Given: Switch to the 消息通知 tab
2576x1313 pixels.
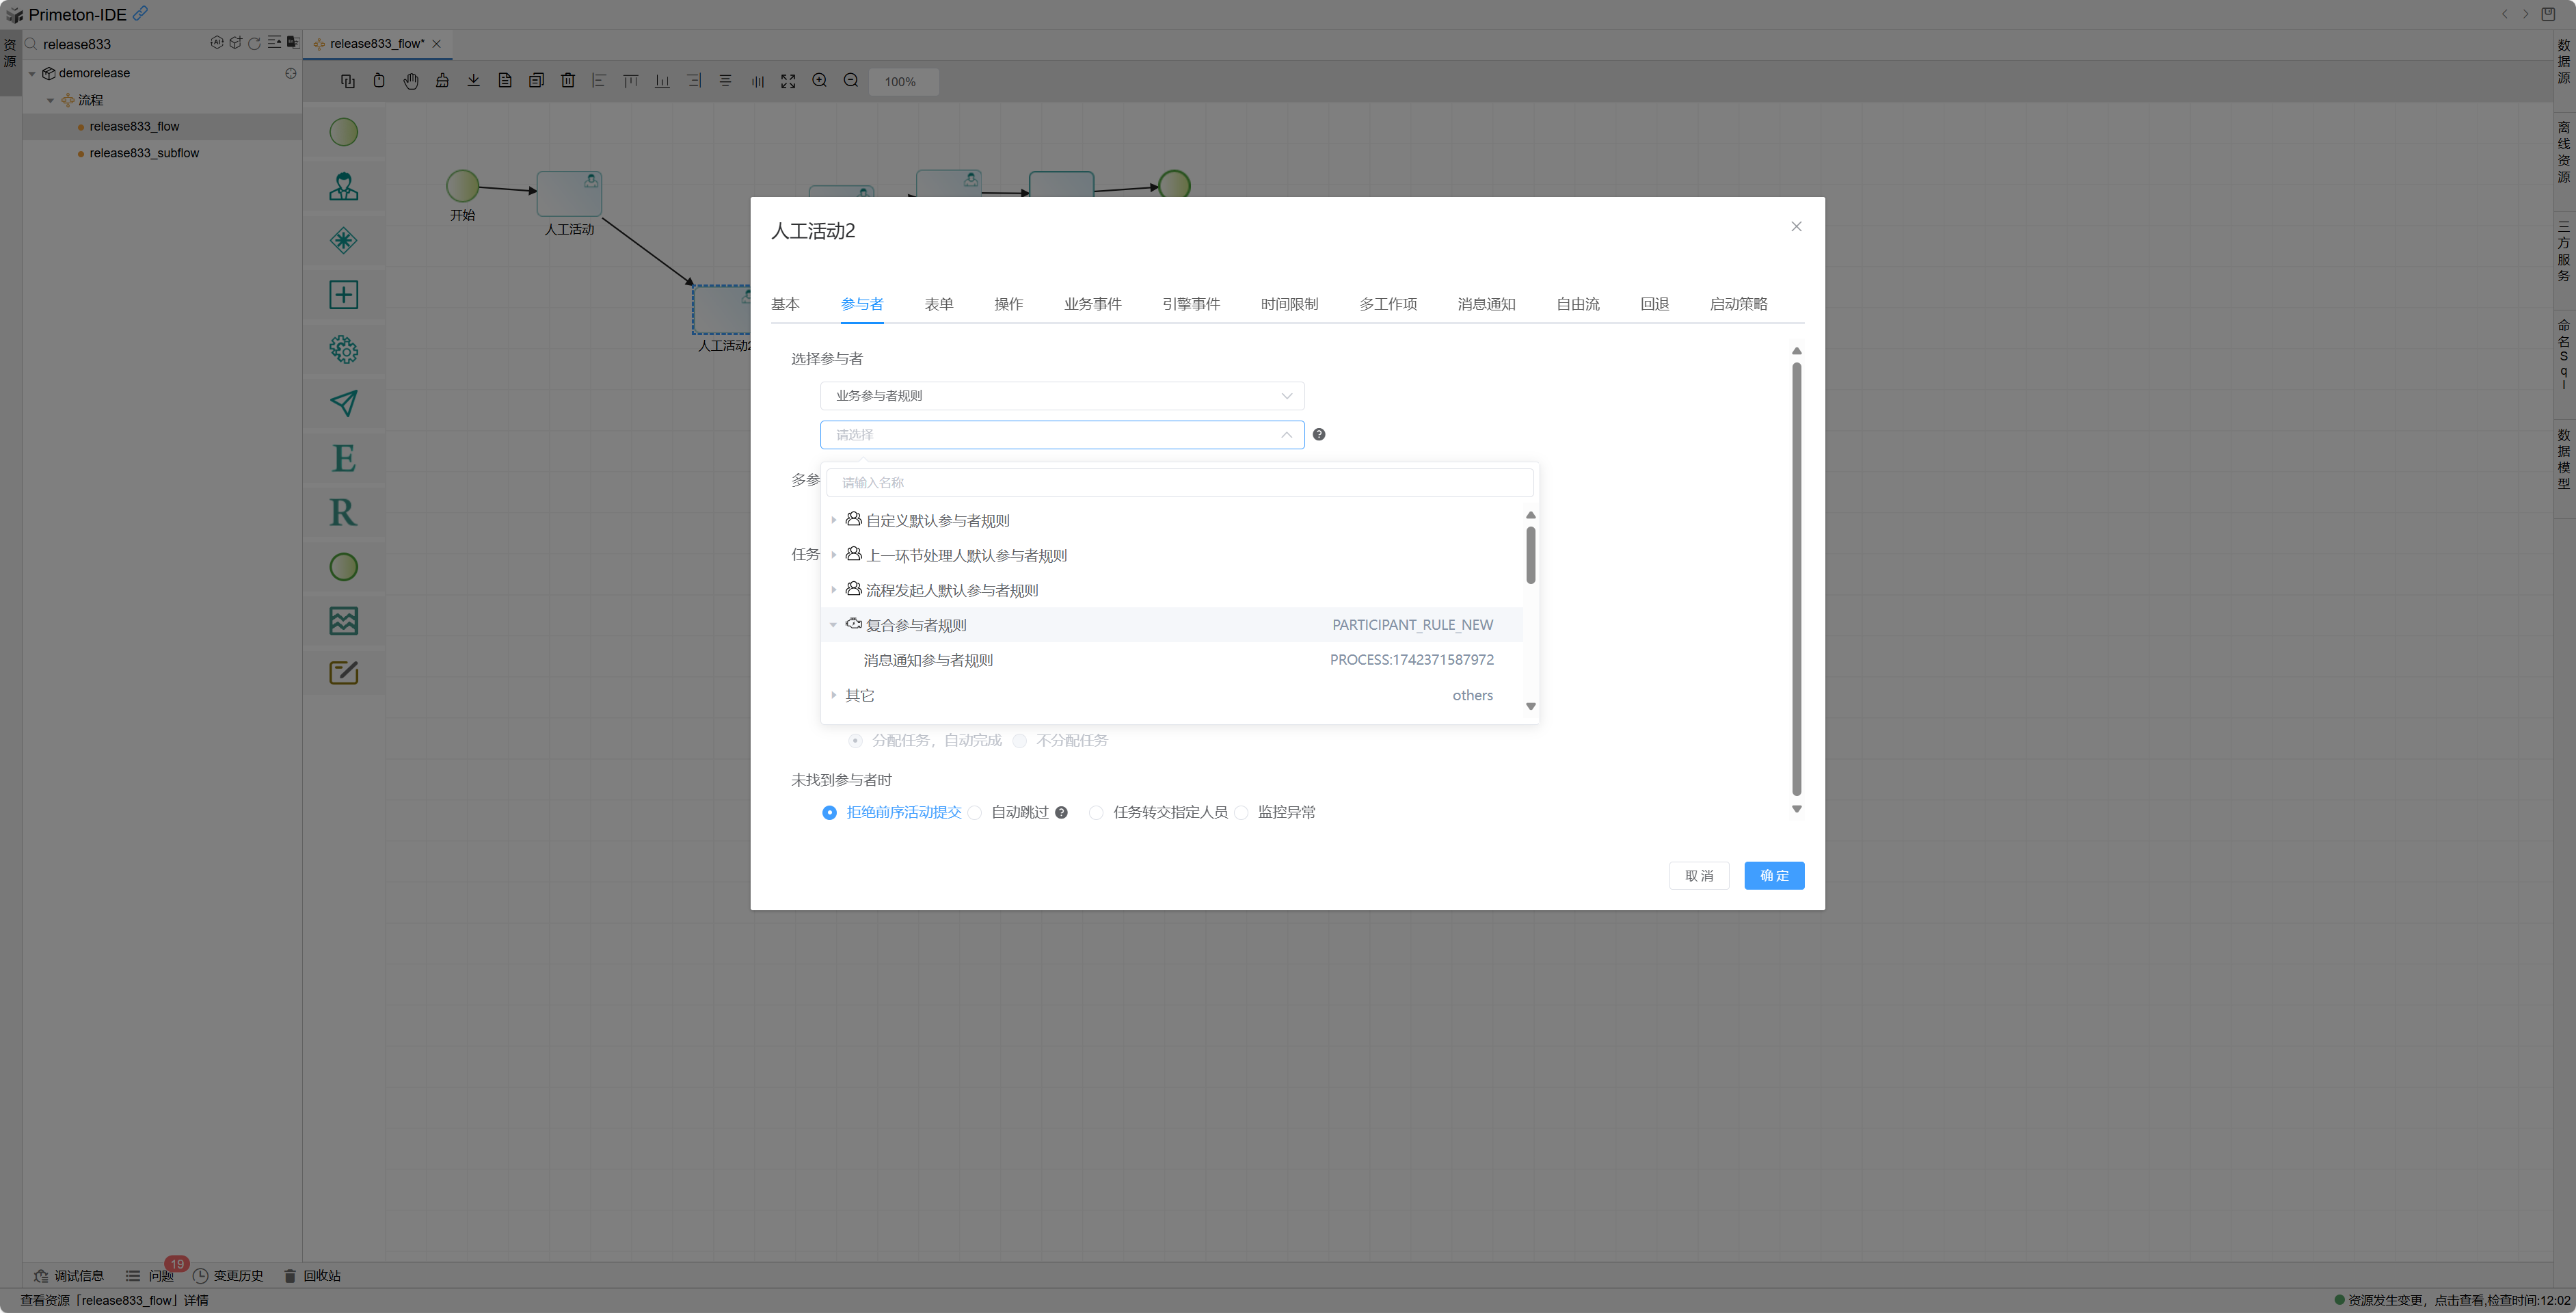Looking at the screenshot, I should pyautogui.click(x=1486, y=304).
